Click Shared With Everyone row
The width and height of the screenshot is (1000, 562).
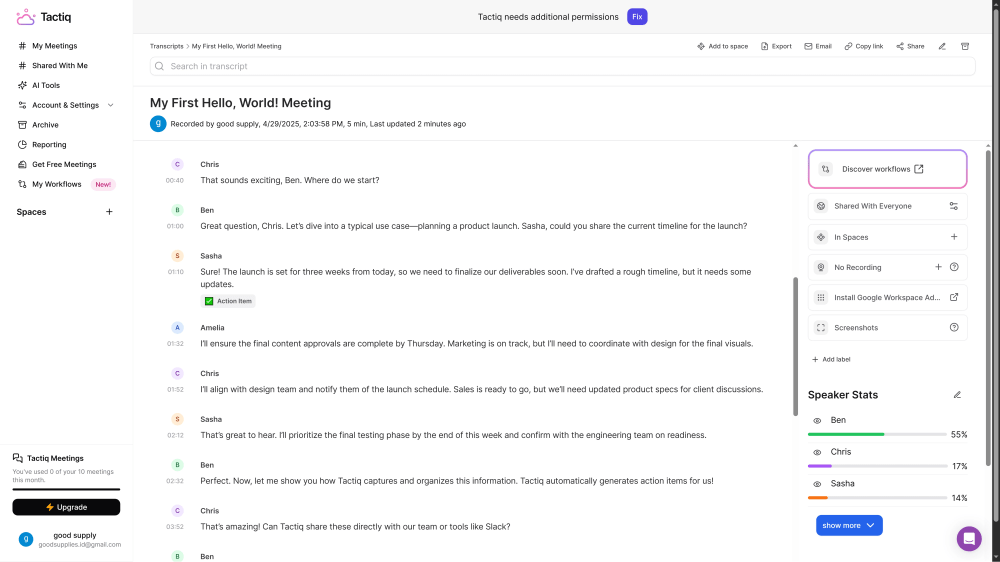click(x=887, y=206)
